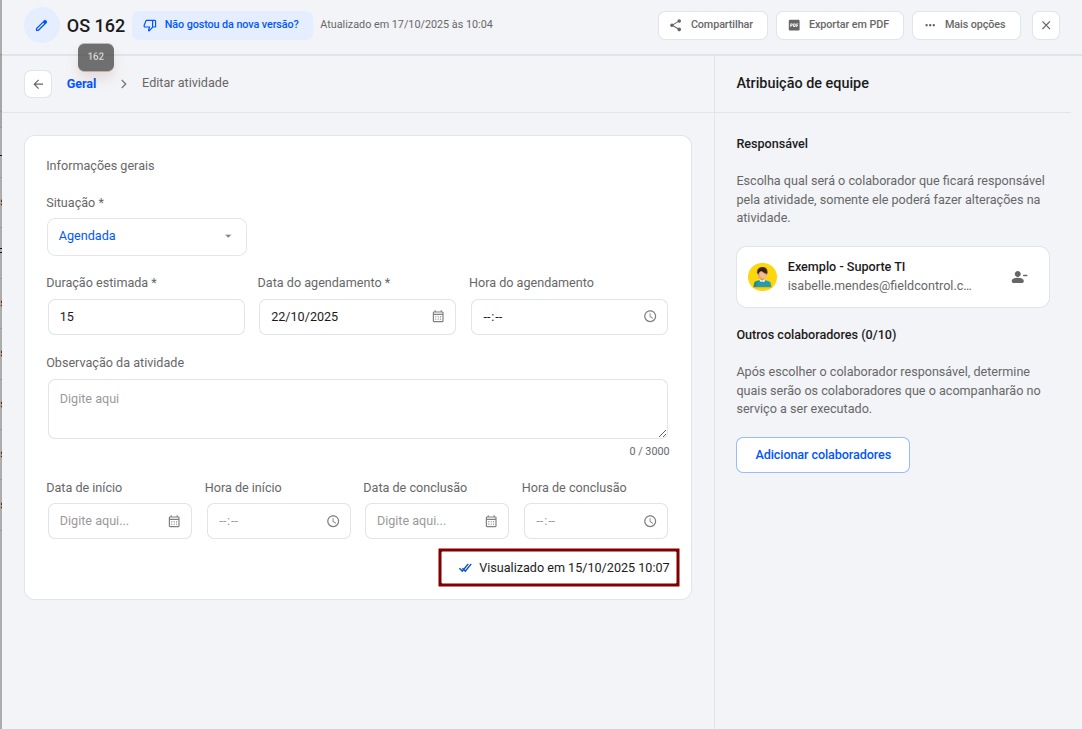The width and height of the screenshot is (1082, 729).
Task: Open calendar picker for Data de início
Action: (x=174, y=521)
